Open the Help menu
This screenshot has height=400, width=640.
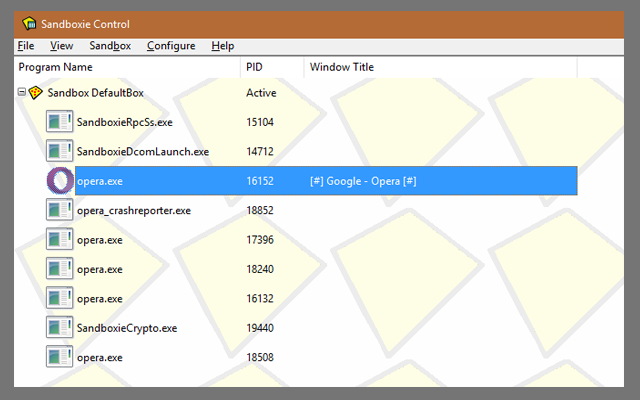pos(223,46)
